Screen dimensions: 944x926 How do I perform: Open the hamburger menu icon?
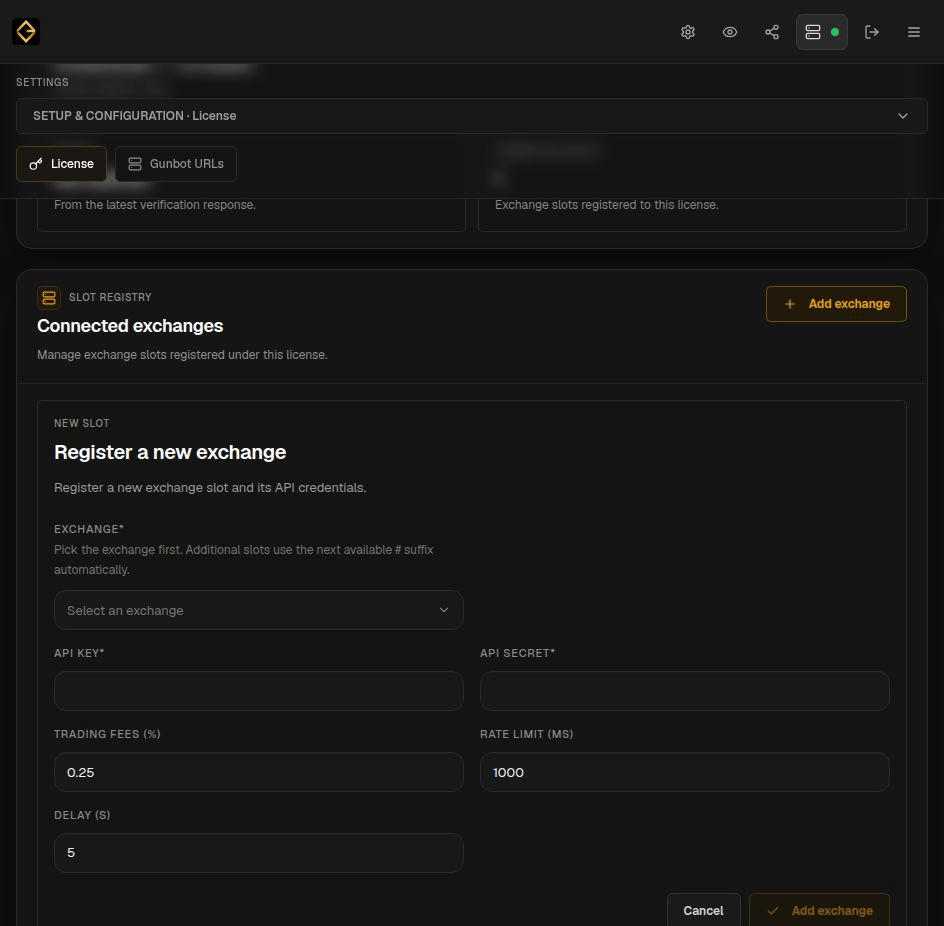click(x=913, y=32)
